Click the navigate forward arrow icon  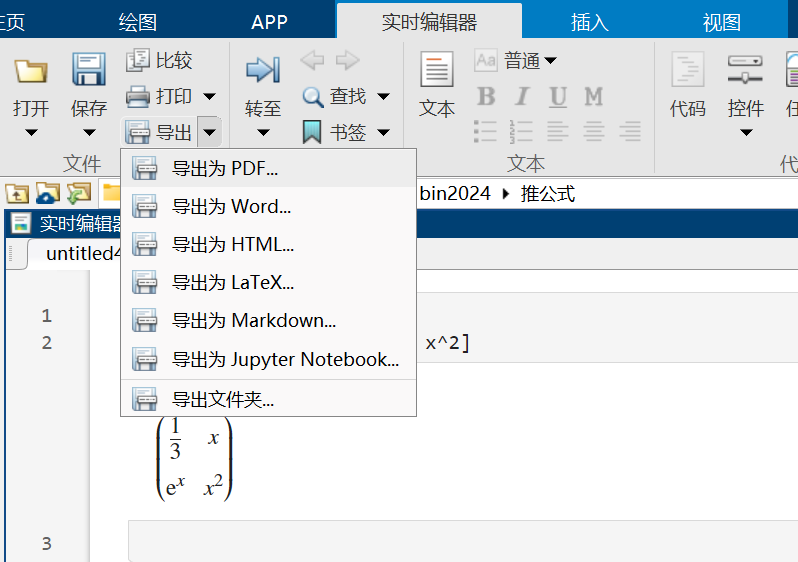pos(348,60)
